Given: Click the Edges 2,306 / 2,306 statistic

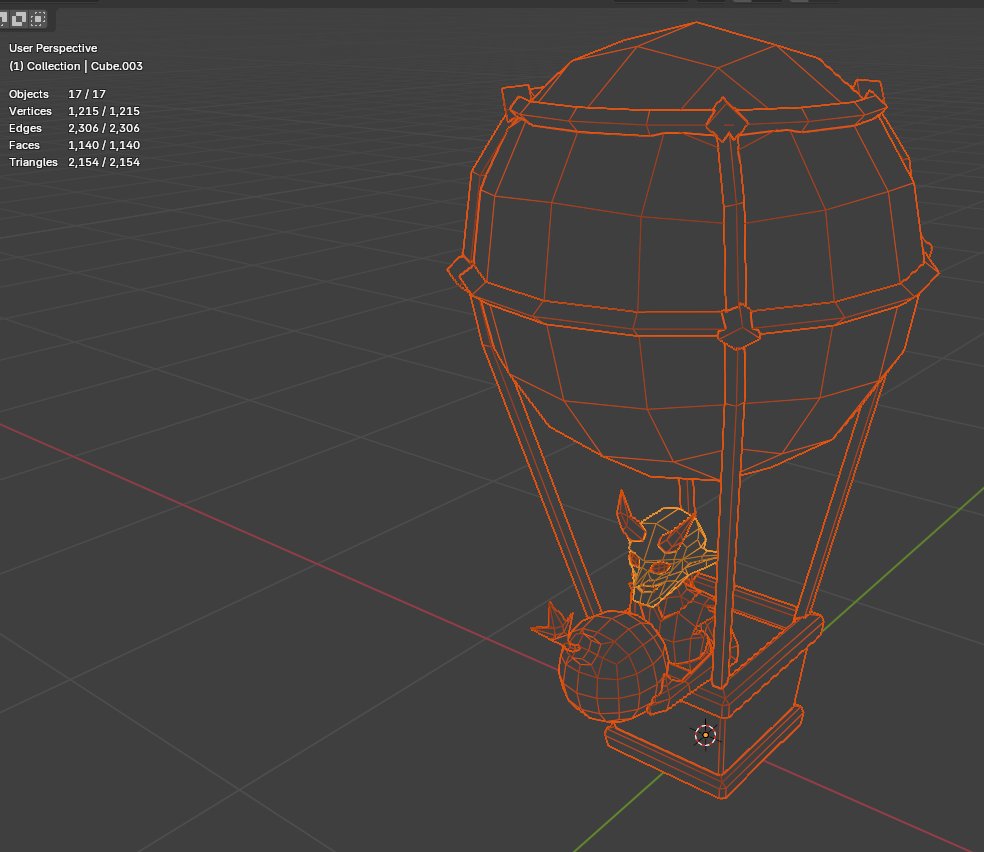Looking at the screenshot, I should coord(74,128).
